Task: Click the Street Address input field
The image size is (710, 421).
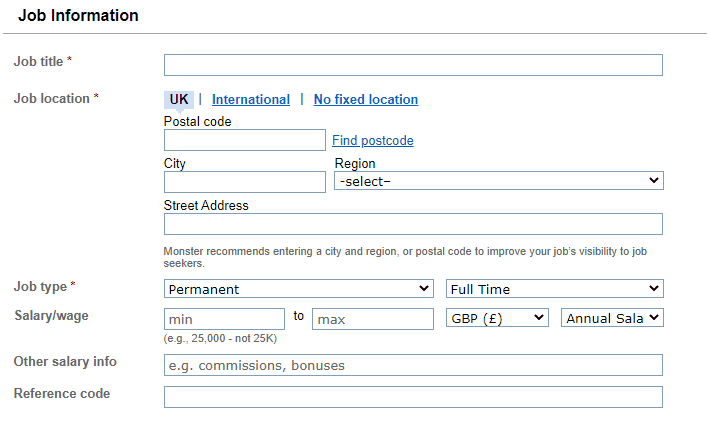Action: (x=413, y=224)
